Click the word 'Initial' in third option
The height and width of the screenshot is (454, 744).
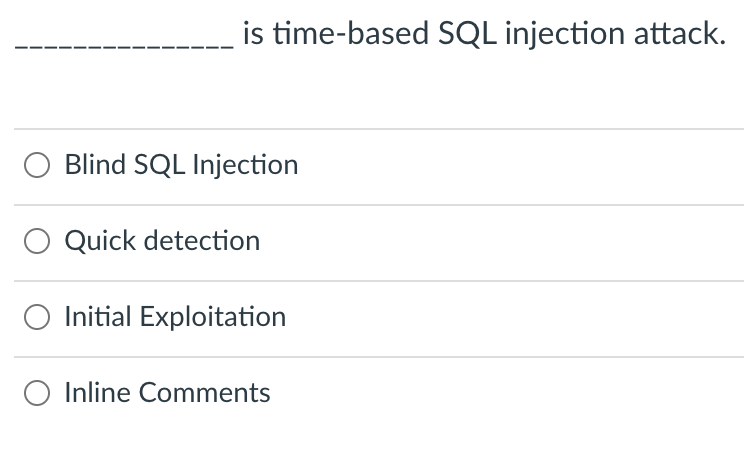[98, 316]
